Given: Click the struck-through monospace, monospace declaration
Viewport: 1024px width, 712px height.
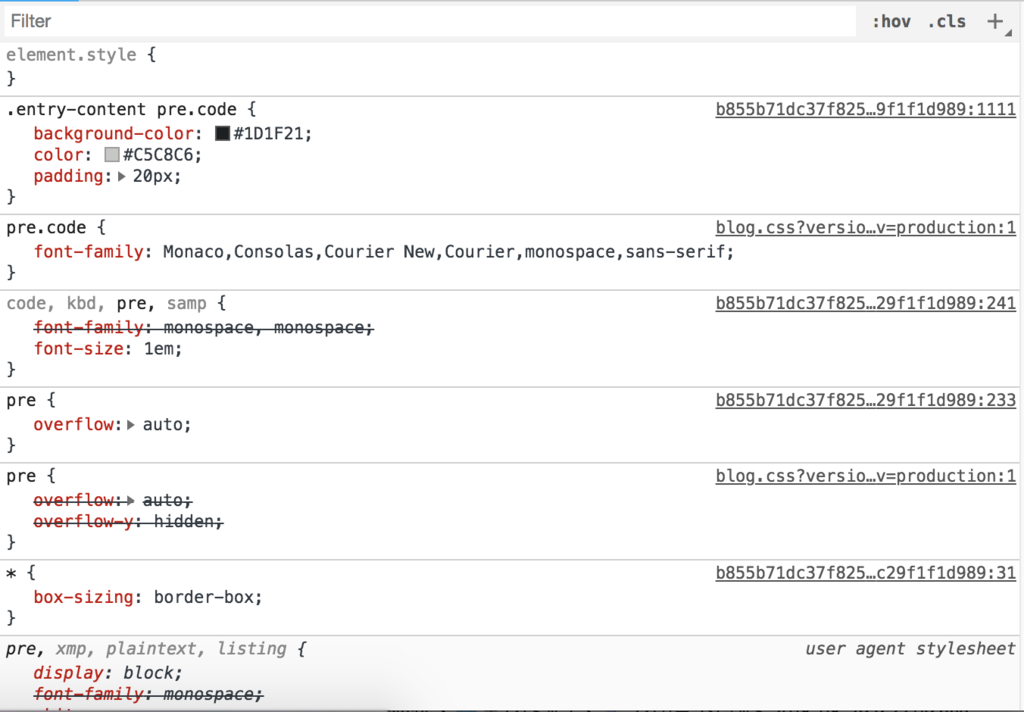Looking at the screenshot, I should click(x=204, y=327).
